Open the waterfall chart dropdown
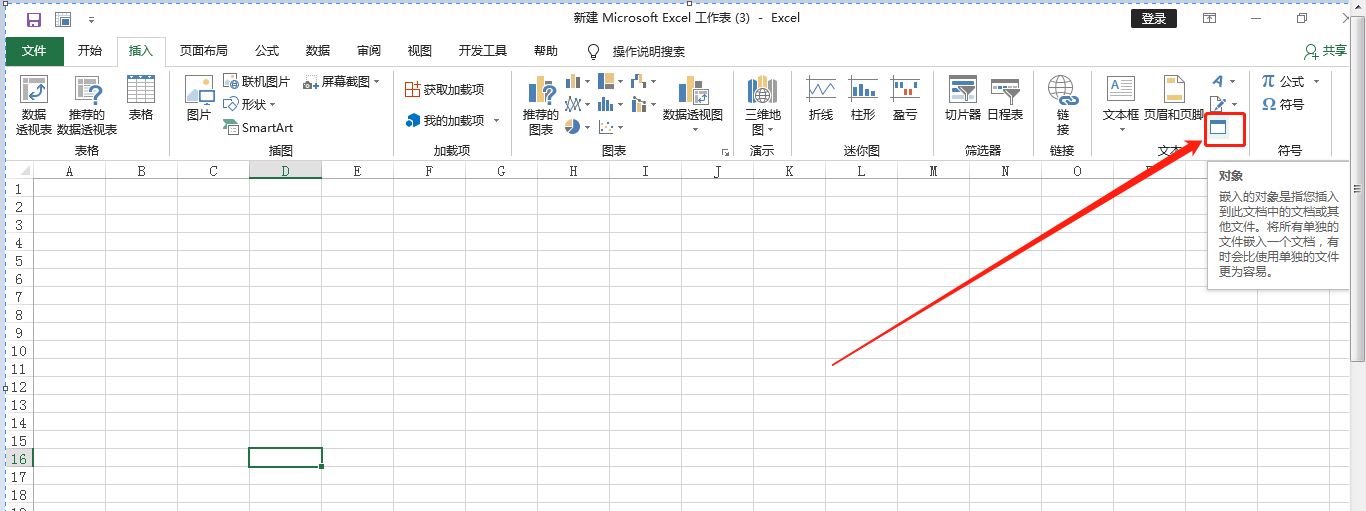This screenshot has width=1366, height=511. [x=643, y=81]
